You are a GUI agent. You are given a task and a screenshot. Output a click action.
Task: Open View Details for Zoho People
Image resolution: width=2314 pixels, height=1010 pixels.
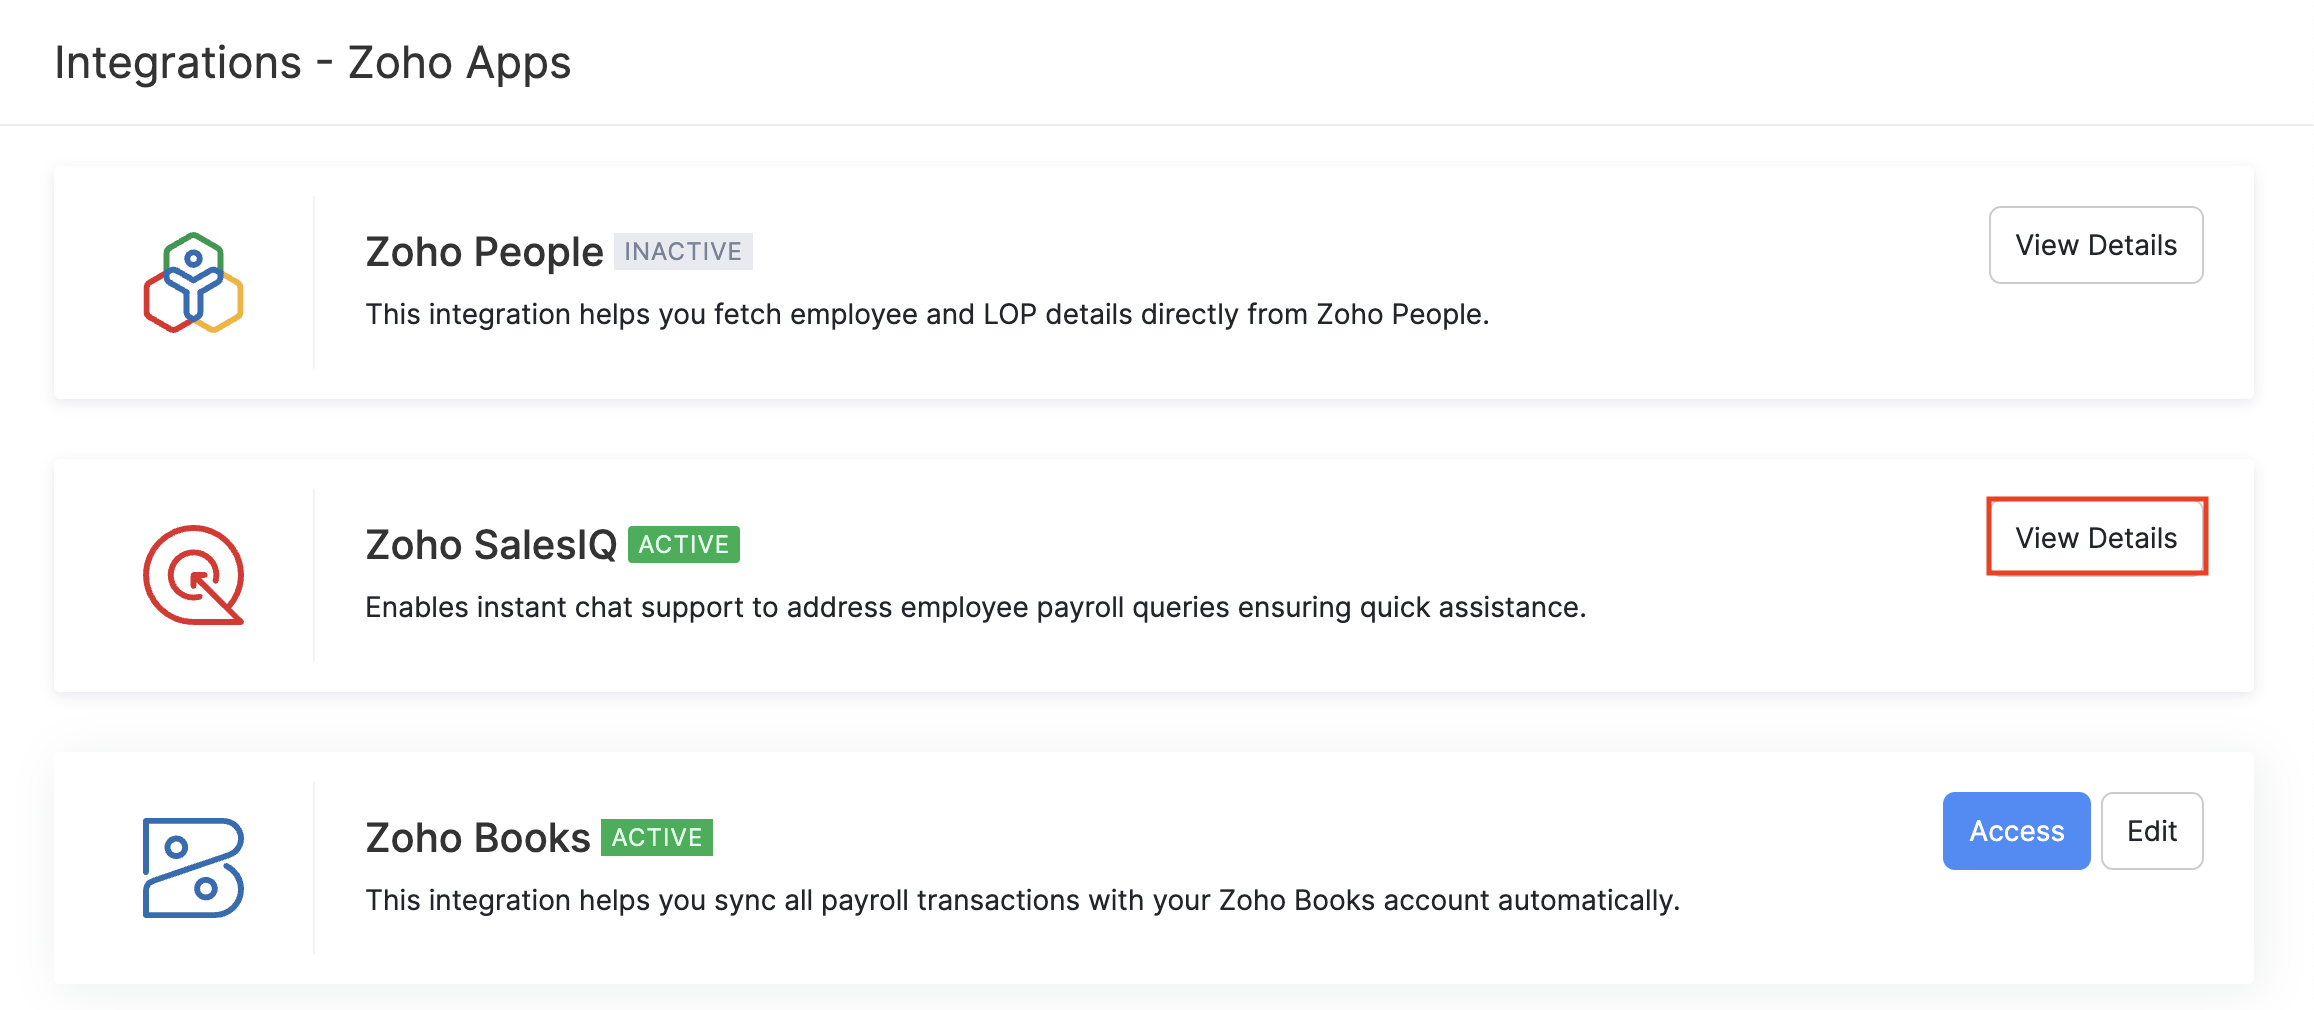pos(2095,245)
